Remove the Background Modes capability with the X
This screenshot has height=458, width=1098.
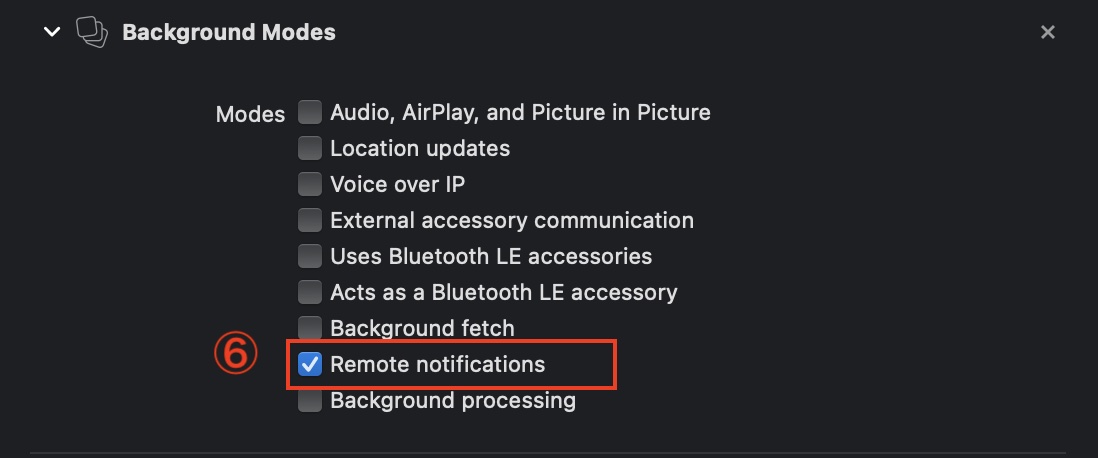pyautogui.click(x=1048, y=32)
